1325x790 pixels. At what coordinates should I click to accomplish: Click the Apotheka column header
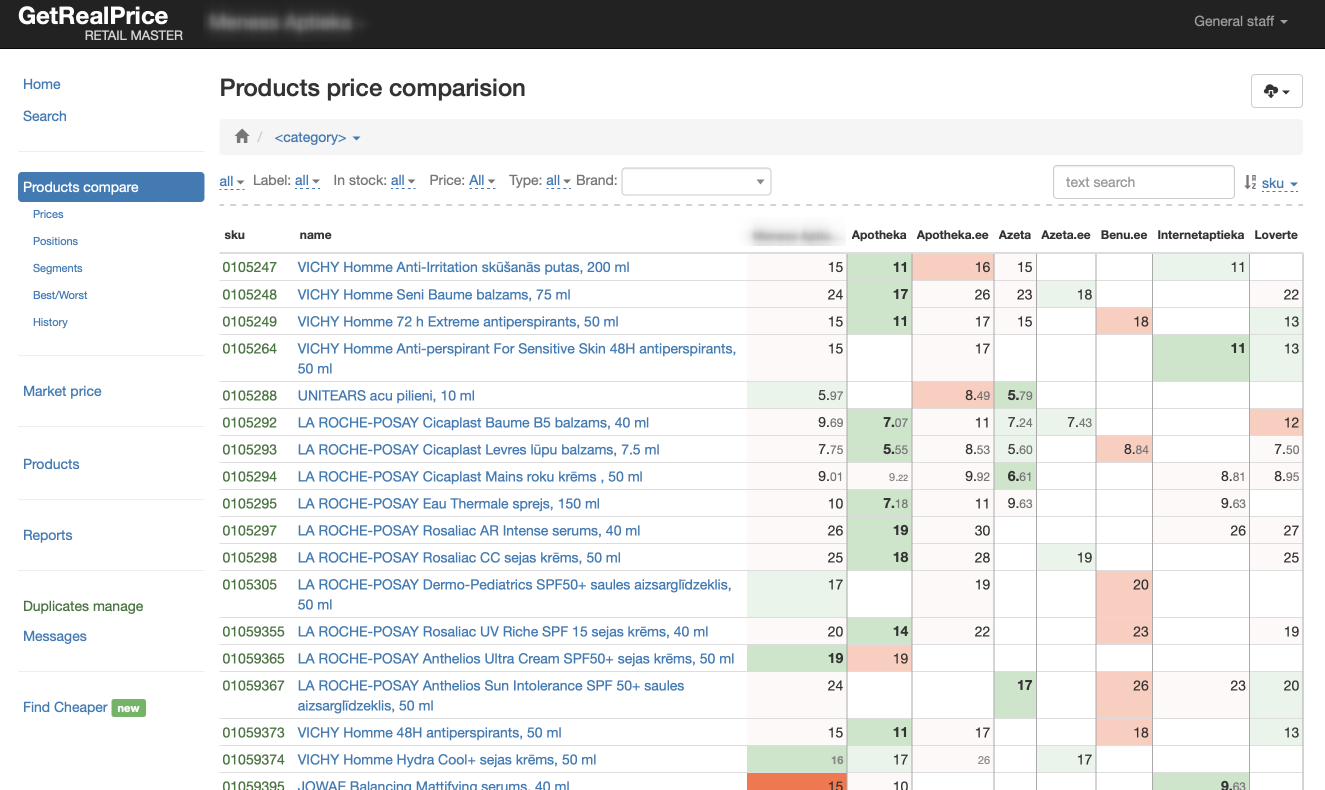[878, 235]
